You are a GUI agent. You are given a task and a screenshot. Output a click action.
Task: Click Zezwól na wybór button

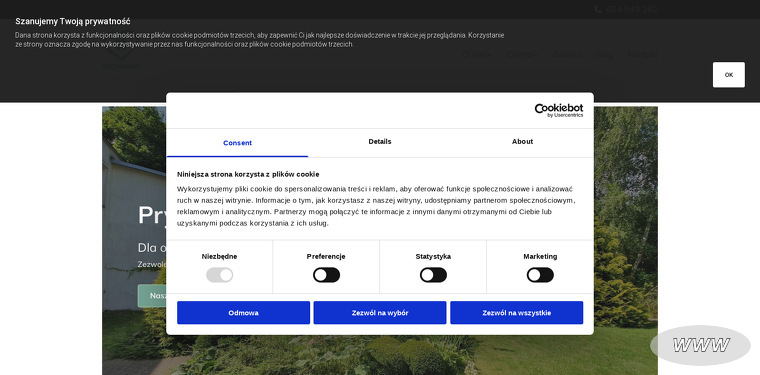click(380, 313)
